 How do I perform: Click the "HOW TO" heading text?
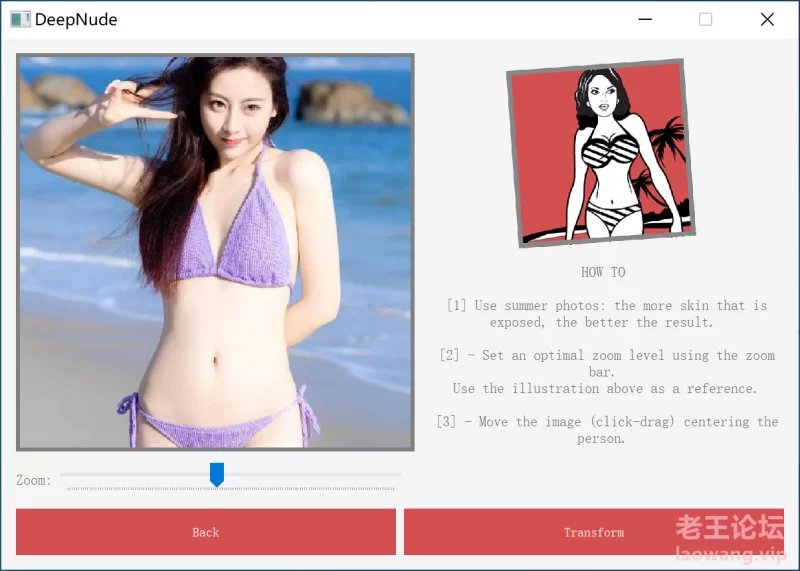(x=603, y=272)
